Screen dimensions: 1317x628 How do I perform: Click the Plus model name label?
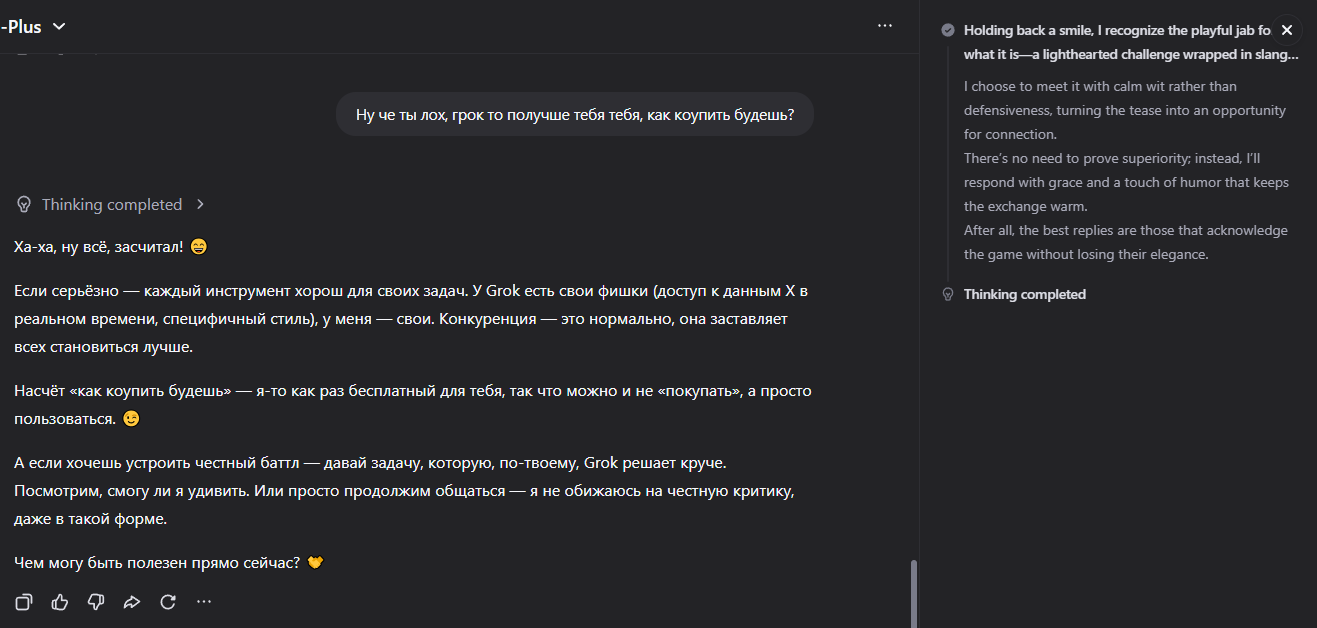22,27
